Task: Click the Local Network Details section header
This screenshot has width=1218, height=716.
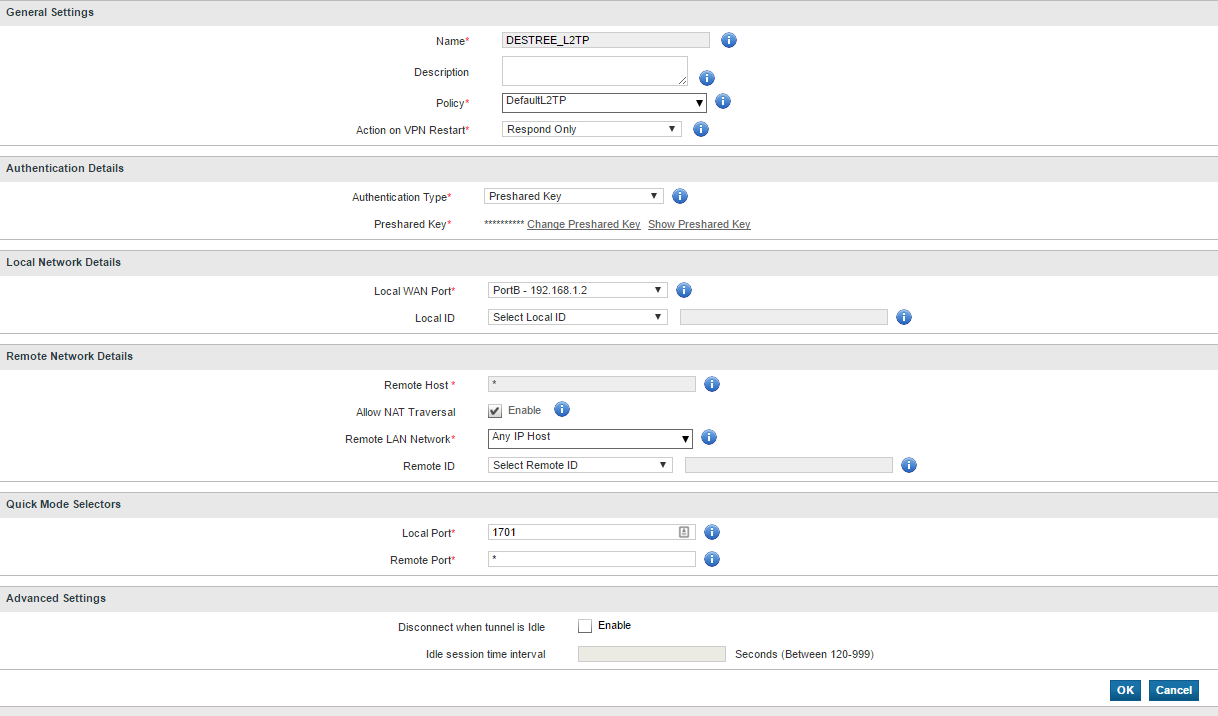Action: pyautogui.click(x=609, y=262)
